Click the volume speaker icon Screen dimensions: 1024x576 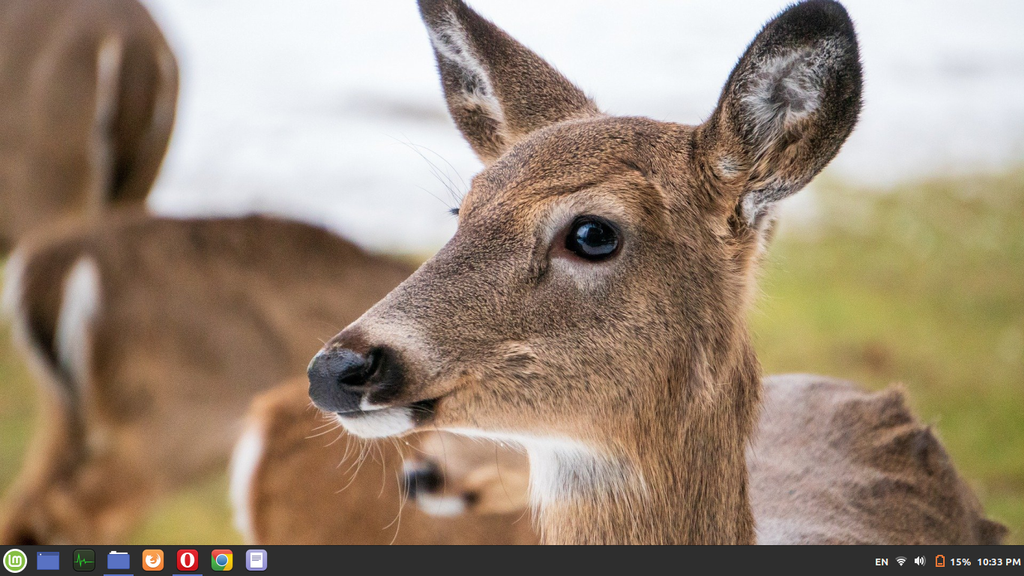(x=920, y=561)
